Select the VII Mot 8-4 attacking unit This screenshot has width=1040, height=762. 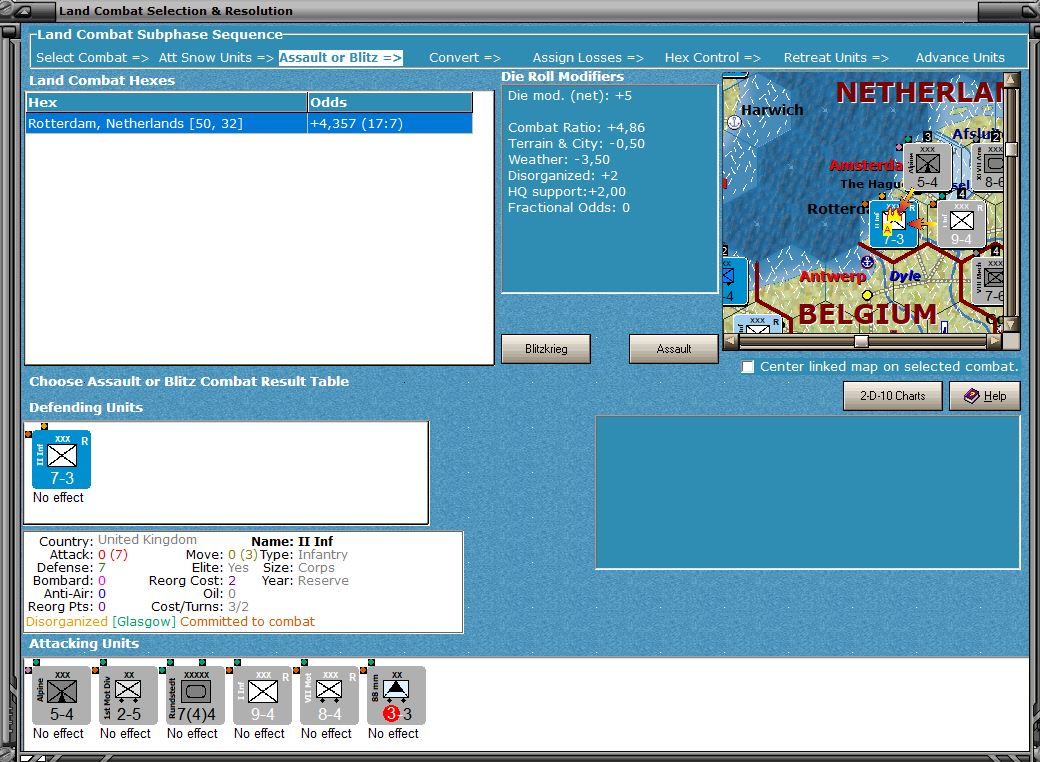(x=329, y=695)
